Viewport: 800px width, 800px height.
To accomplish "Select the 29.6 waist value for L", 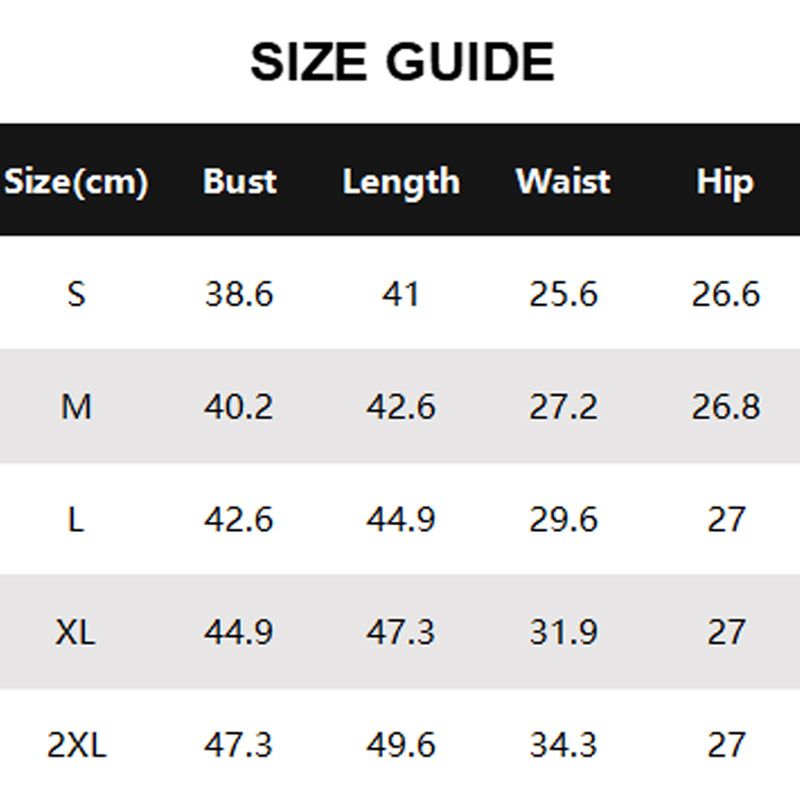I will tap(563, 520).
